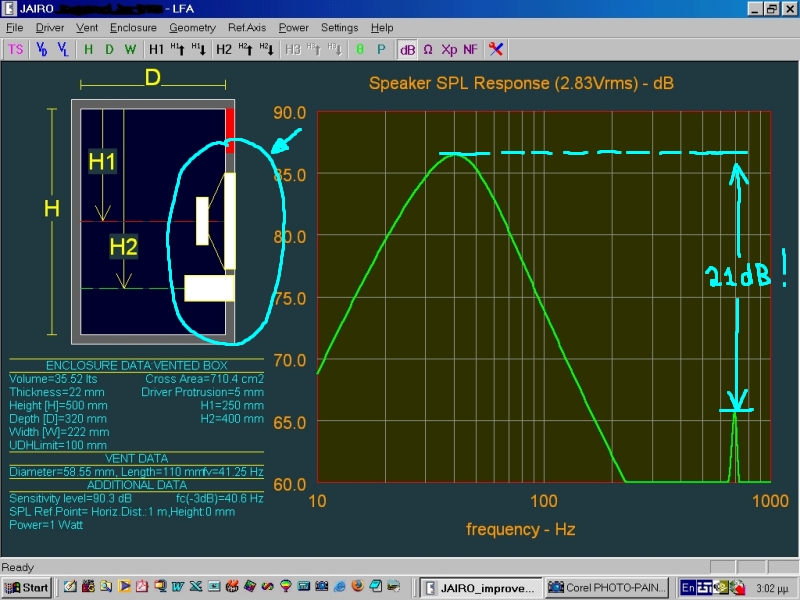Image resolution: width=800 pixels, height=600 pixels.
Task: Click the green D depth toolbar button
Action: coord(109,49)
